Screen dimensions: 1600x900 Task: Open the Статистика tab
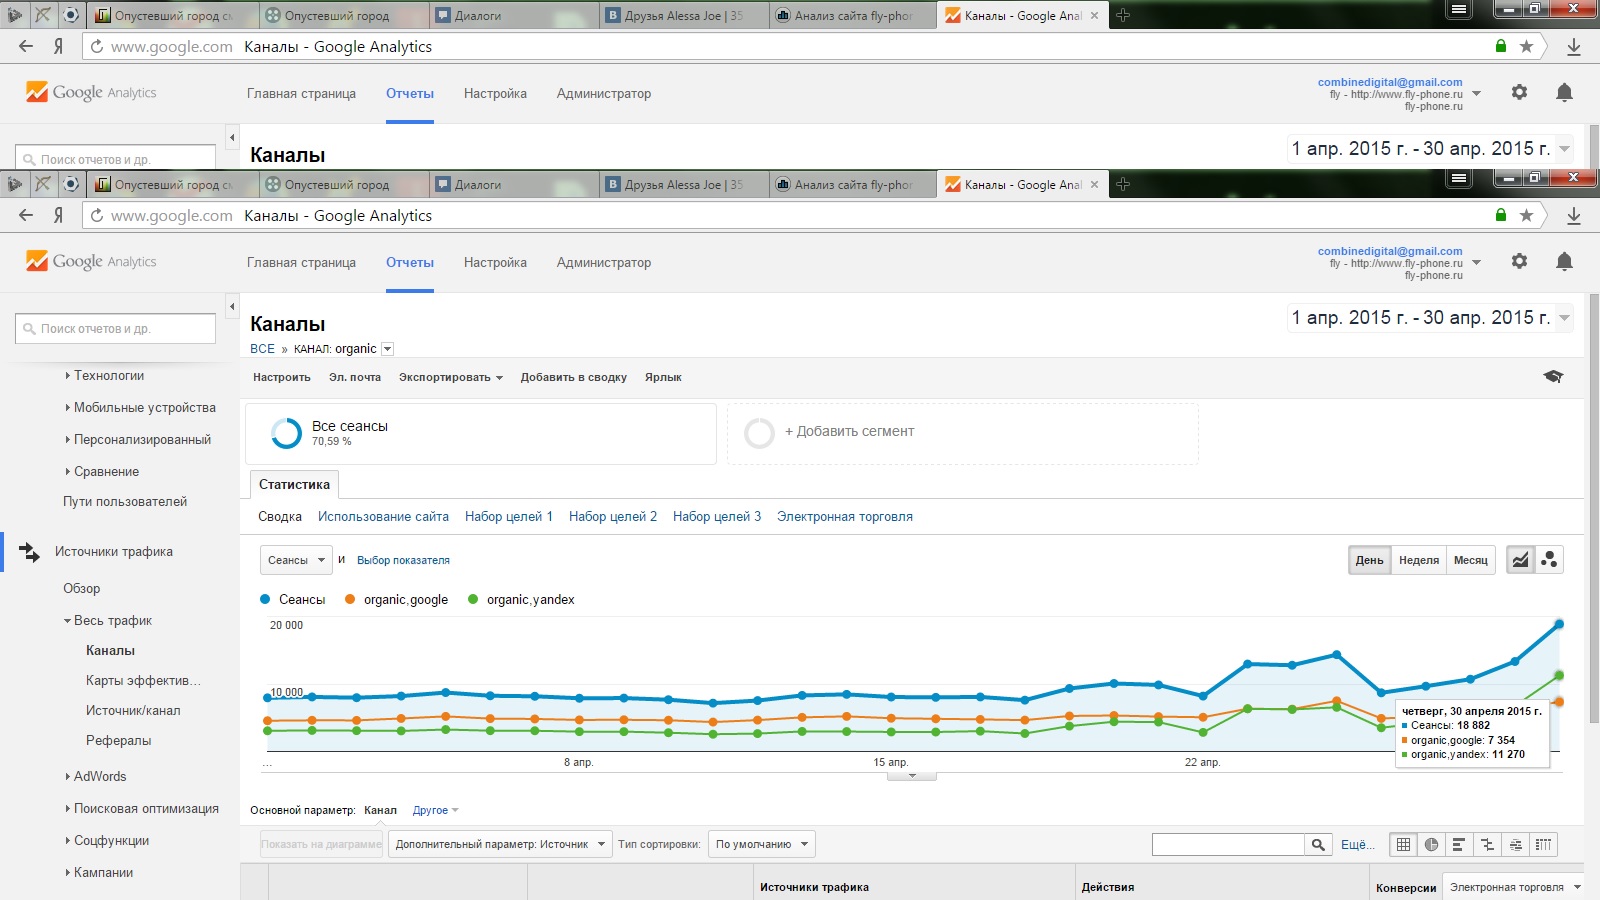(294, 484)
